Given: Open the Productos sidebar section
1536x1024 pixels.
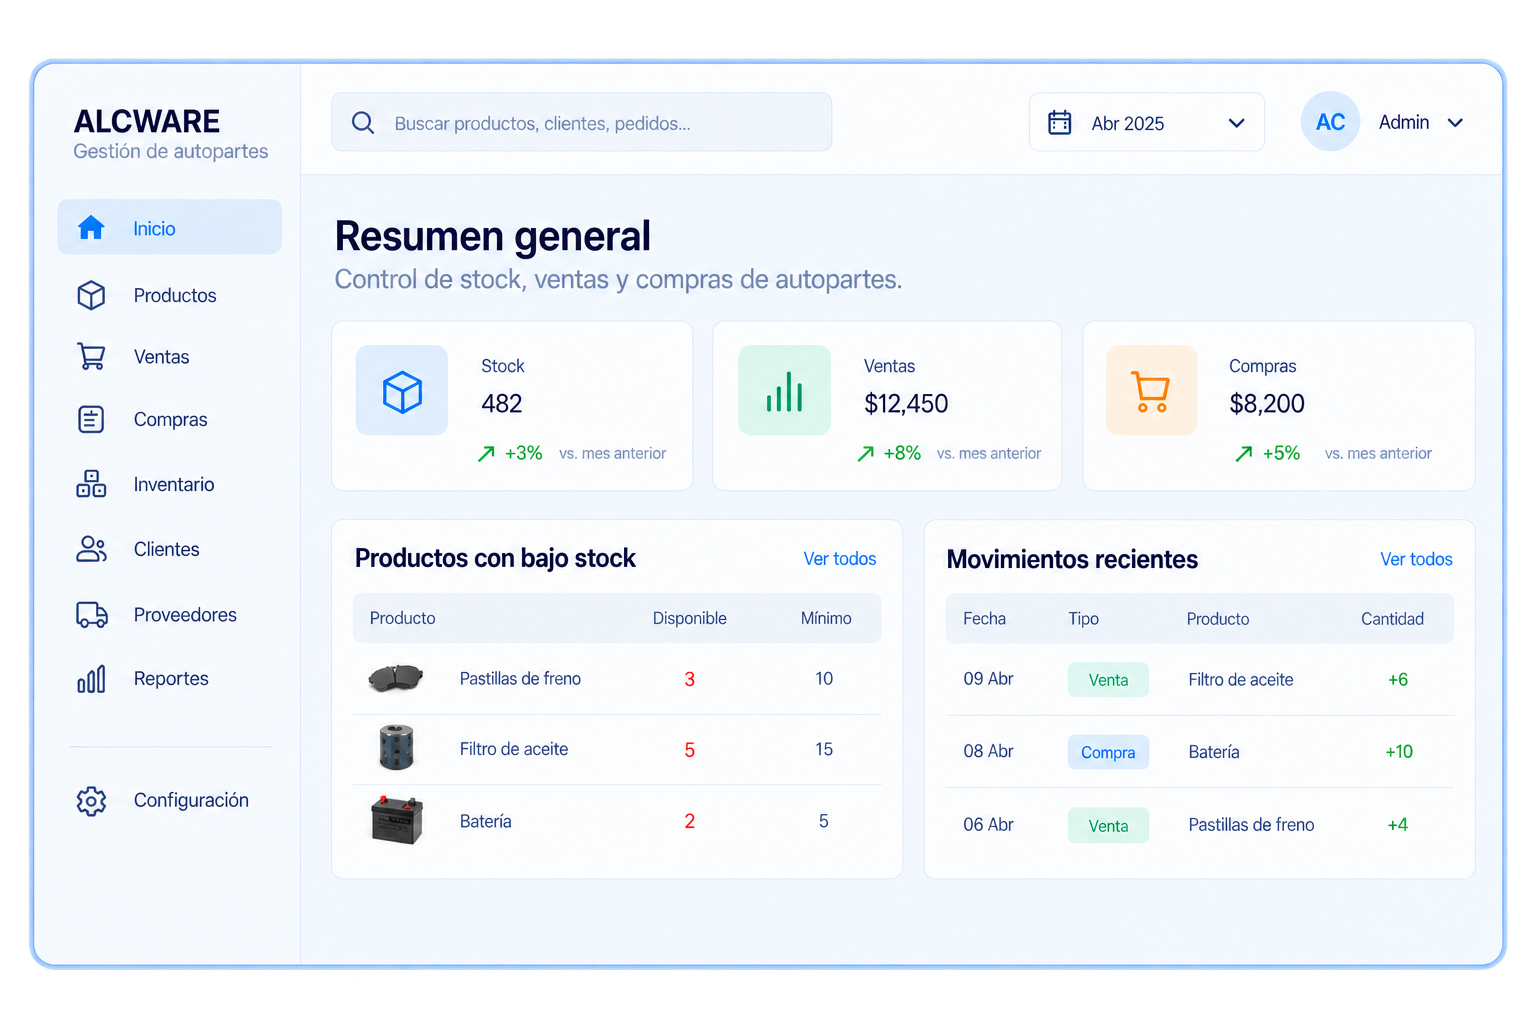Looking at the screenshot, I should [x=170, y=295].
